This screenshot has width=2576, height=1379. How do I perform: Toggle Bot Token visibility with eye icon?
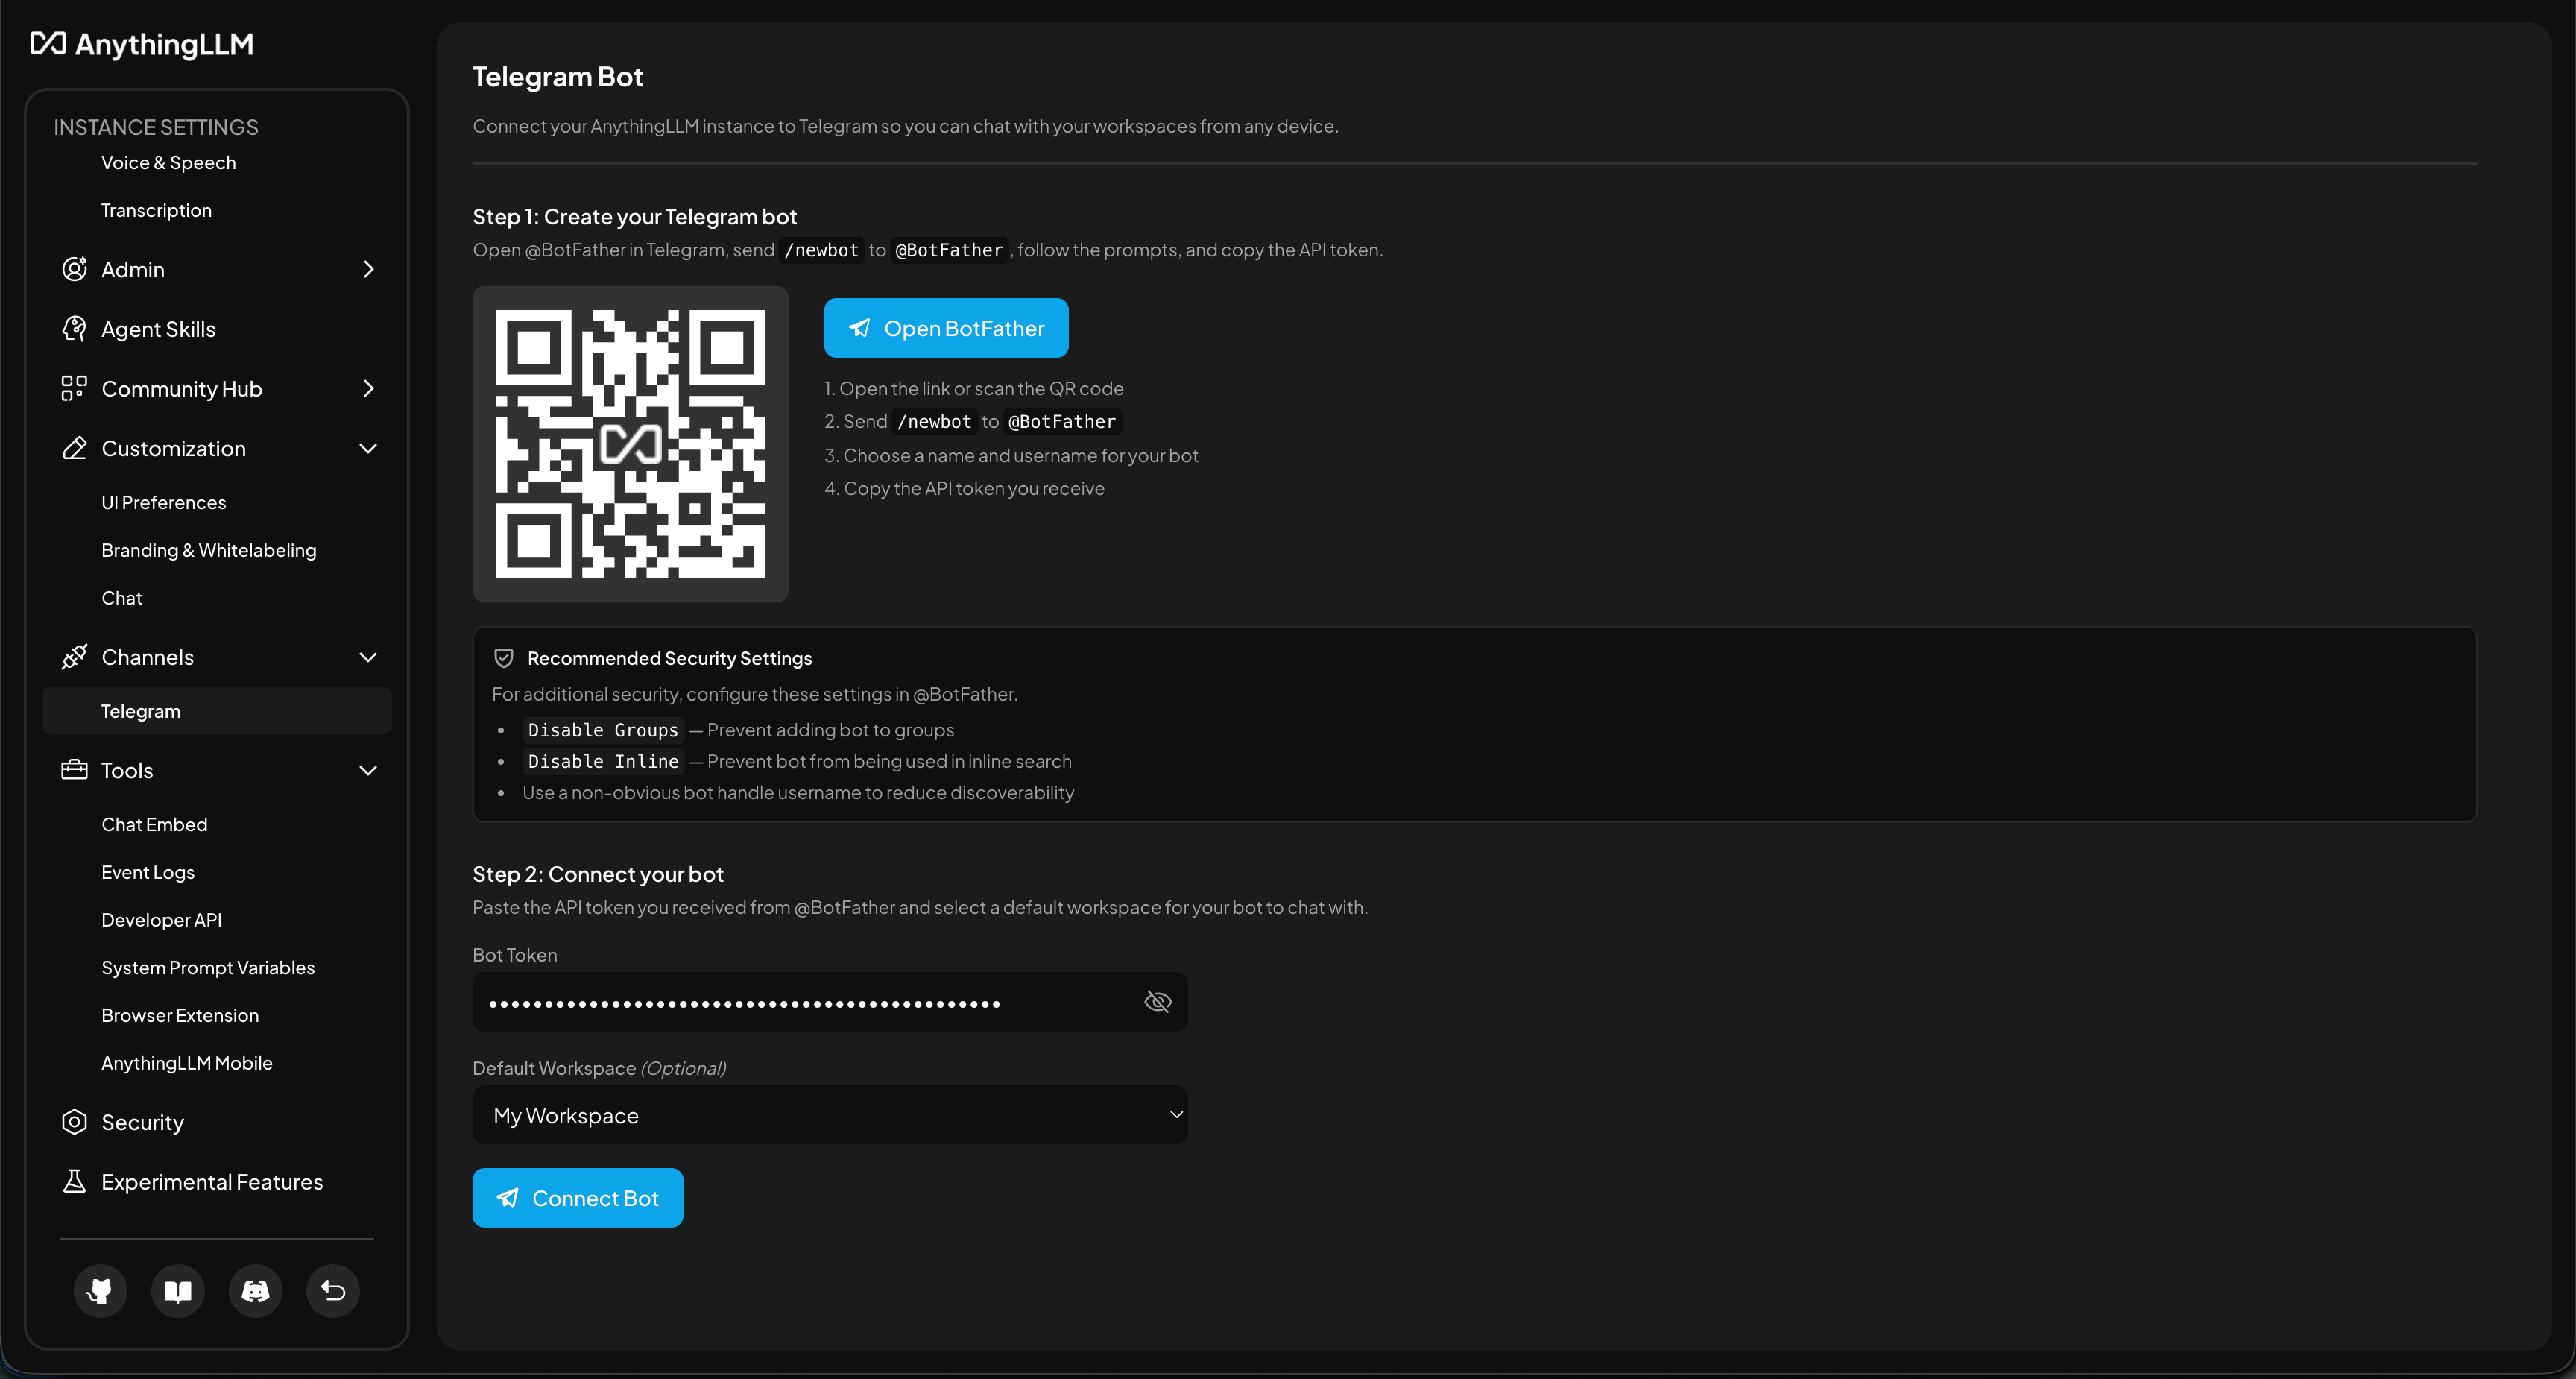tap(1157, 1001)
